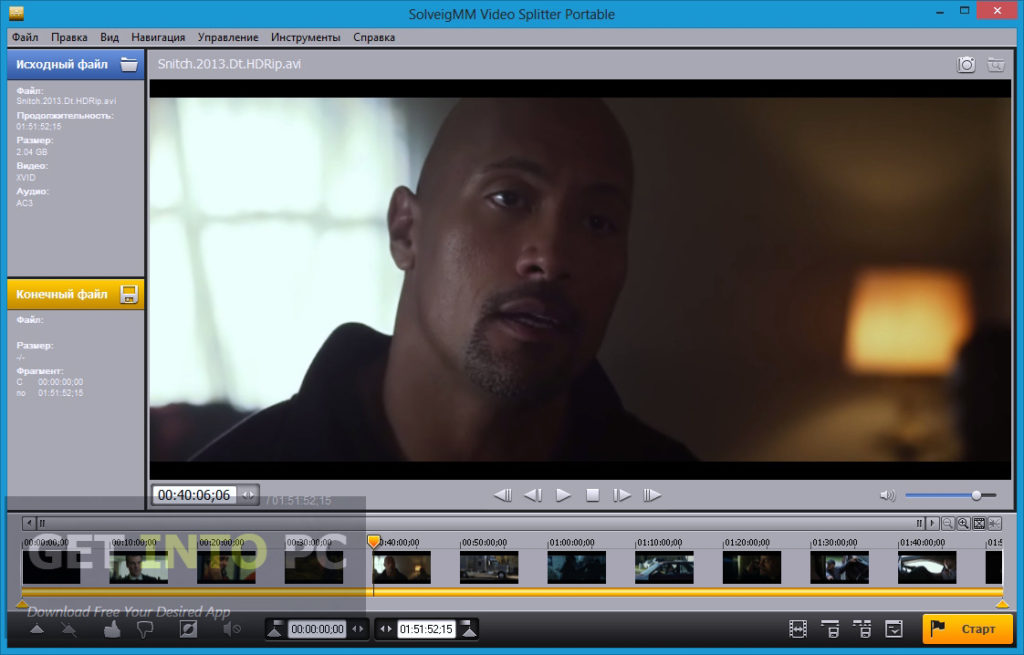Open the Управление menu
The height and width of the screenshot is (655, 1024).
pos(228,37)
